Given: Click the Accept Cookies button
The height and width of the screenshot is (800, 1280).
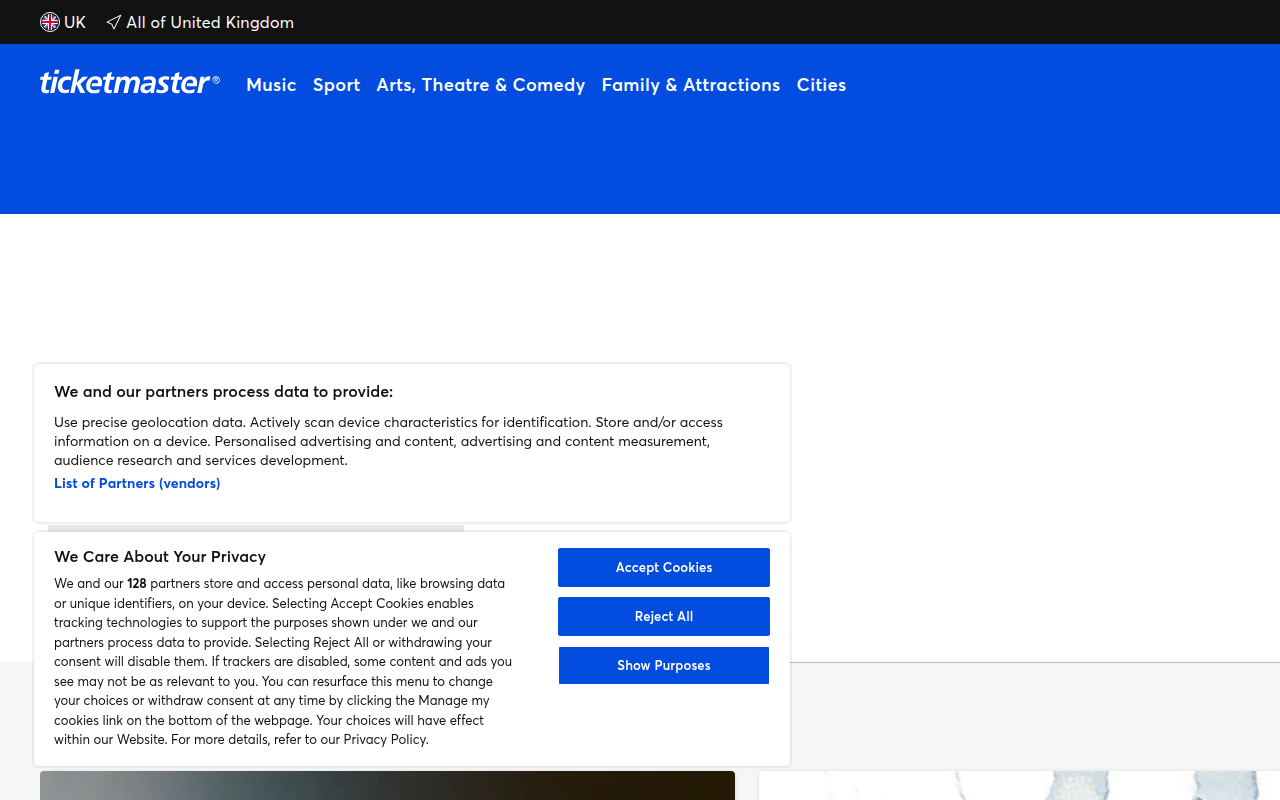Looking at the screenshot, I should click(664, 567).
